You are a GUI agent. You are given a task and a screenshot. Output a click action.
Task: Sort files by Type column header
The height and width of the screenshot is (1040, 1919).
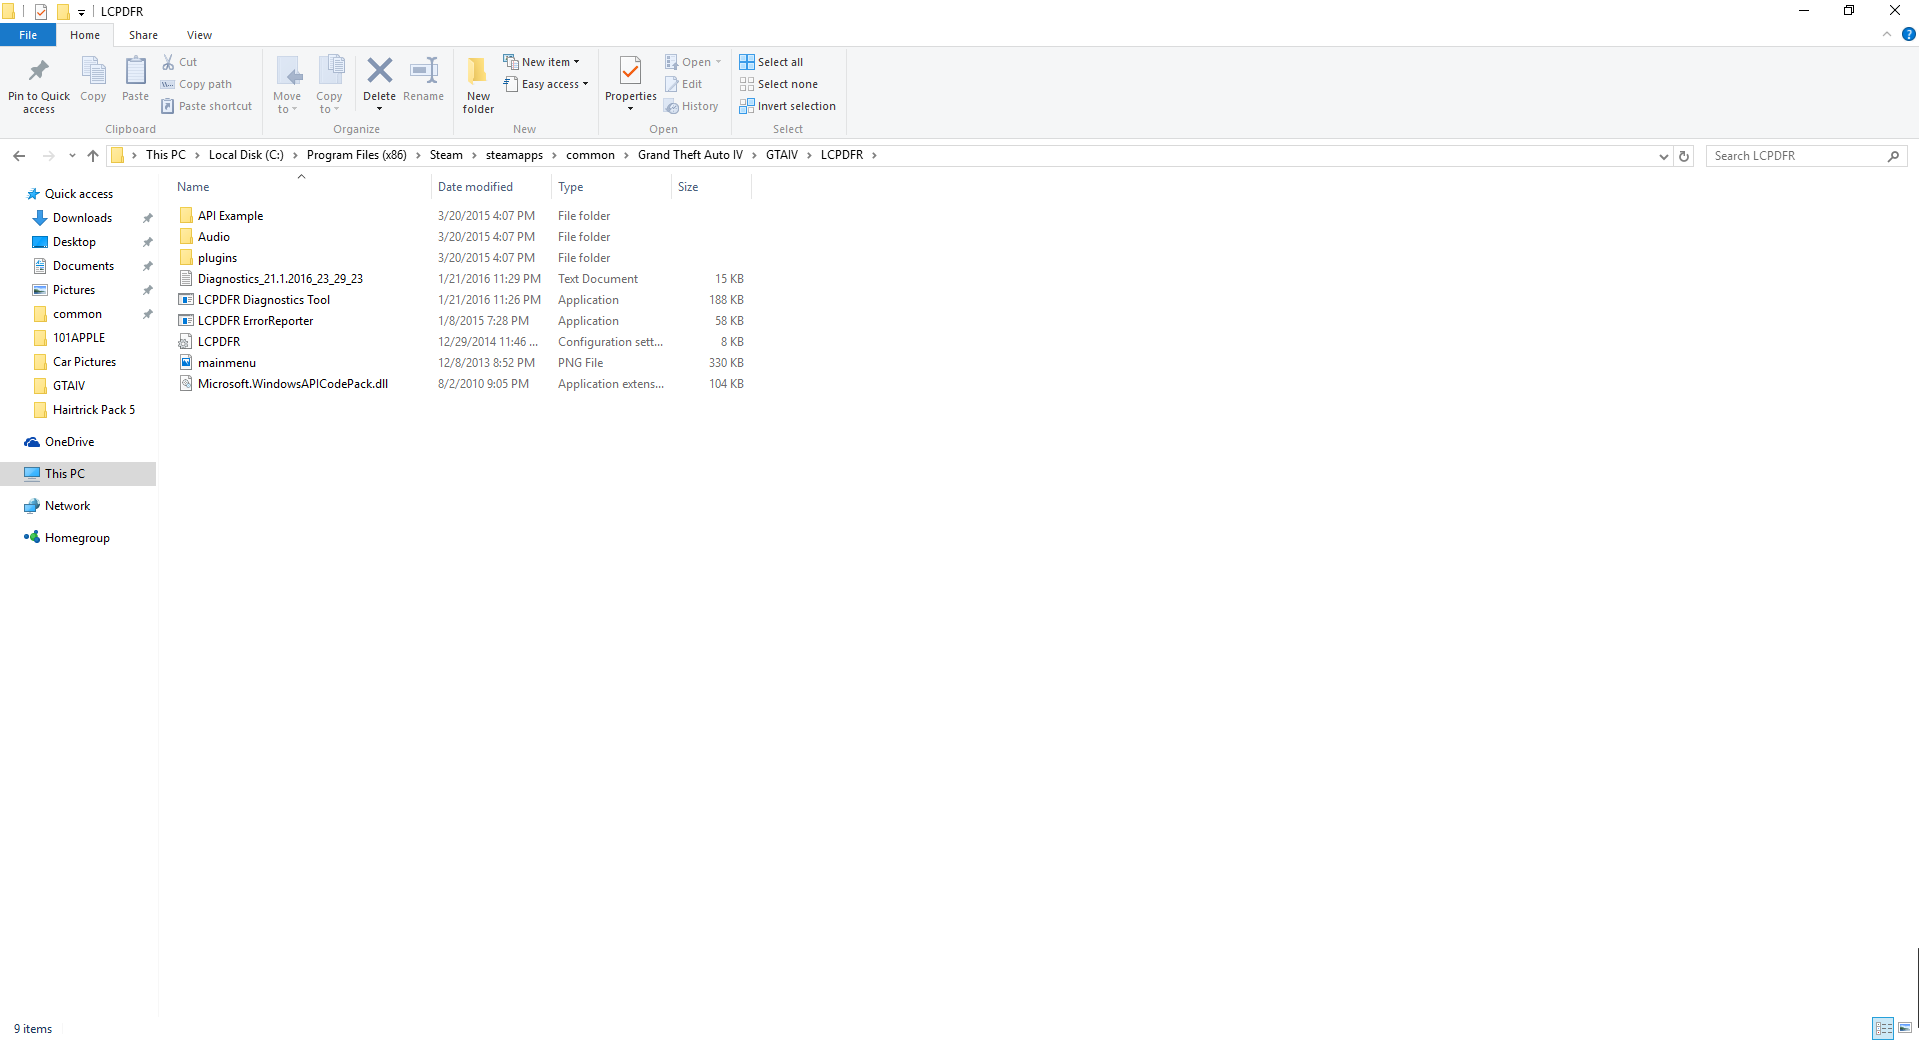[611, 187]
